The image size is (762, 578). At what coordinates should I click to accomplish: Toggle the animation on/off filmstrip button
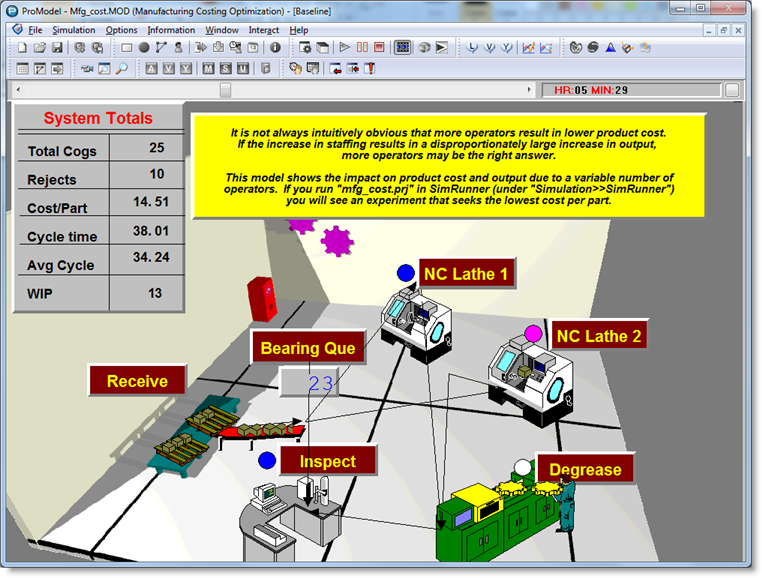click(x=402, y=47)
